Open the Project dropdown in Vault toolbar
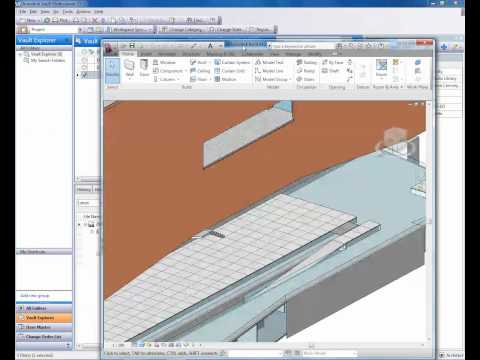The height and width of the screenshot is (360, 480). click(x=79, y=30)
